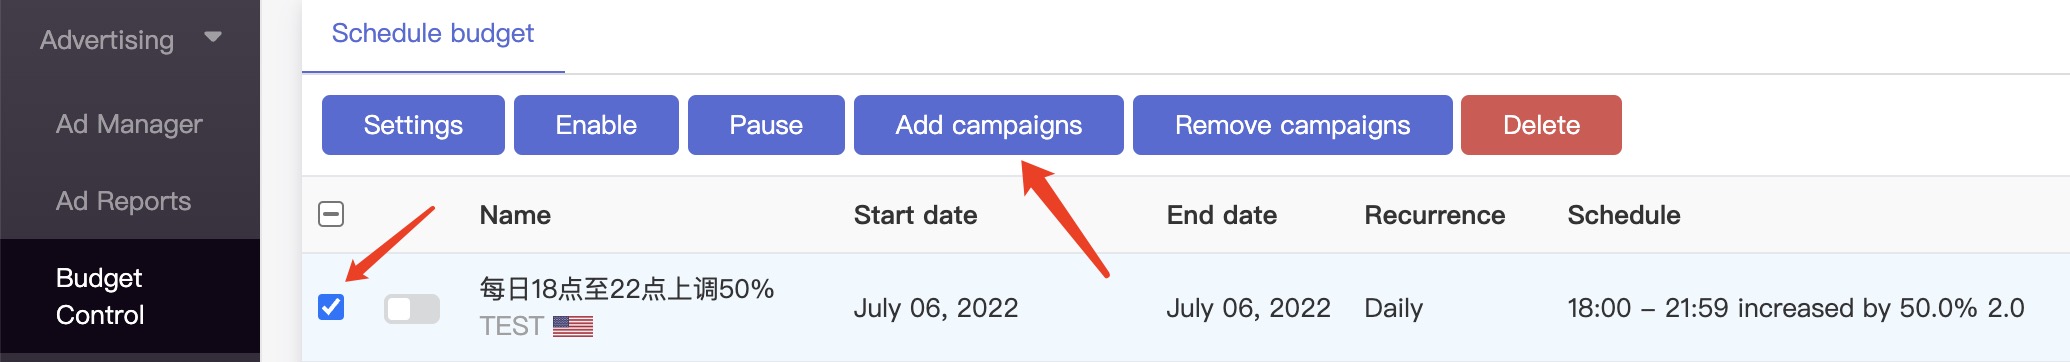Sort by Name column header
This screenshot has width=2070, height=362.
515,215
